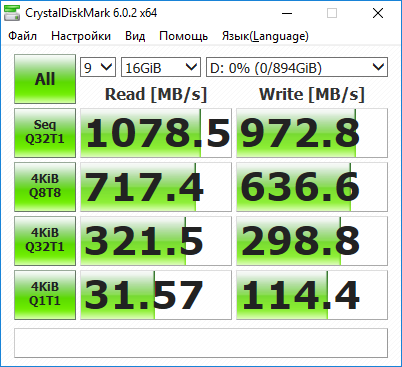Viewport: 402px width, 367px height.
Task: Click the 4KiB Q8T8 read result 717.4
Action: click(x=156, y=187)
